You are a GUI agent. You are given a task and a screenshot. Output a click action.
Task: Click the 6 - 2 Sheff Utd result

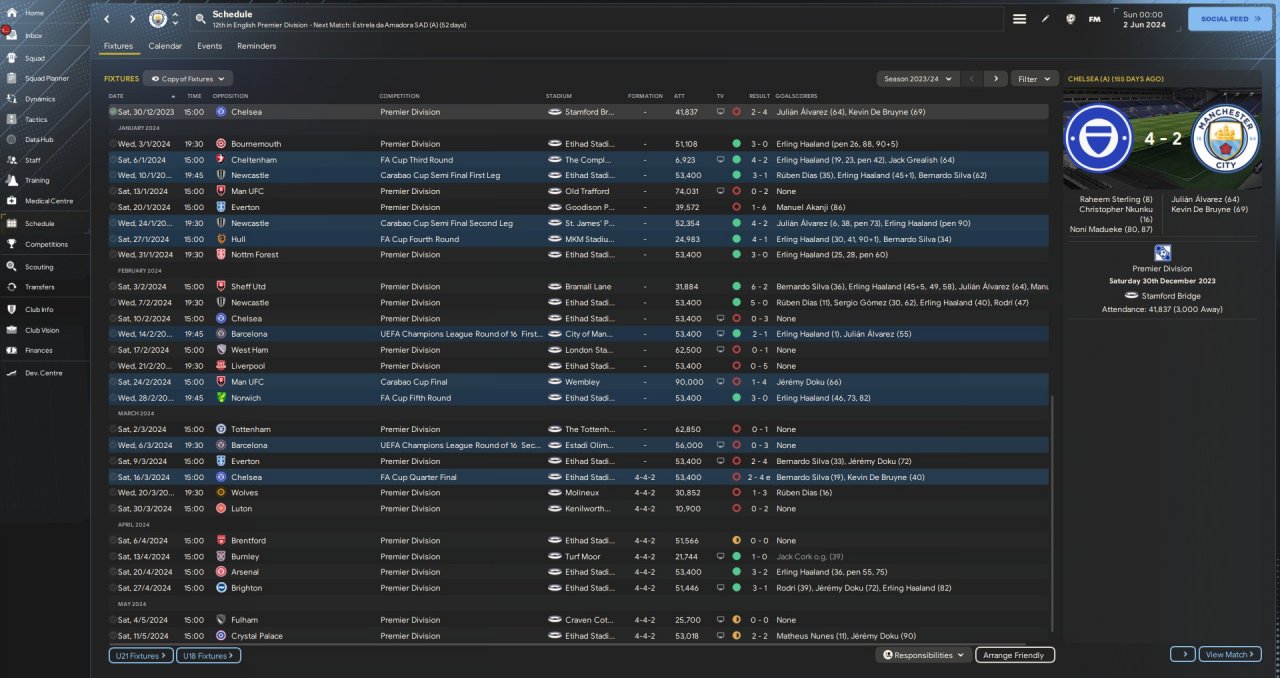[760, 287]
